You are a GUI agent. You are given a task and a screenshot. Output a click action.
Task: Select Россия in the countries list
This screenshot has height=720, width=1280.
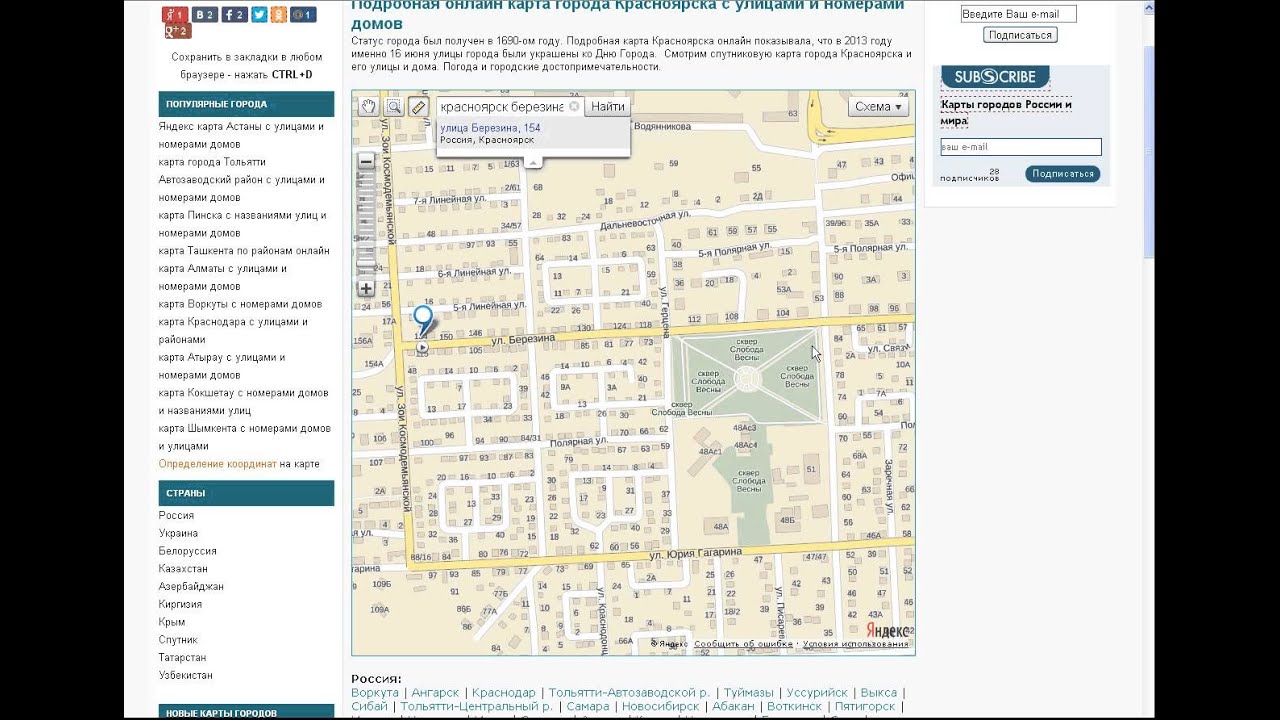176,516
